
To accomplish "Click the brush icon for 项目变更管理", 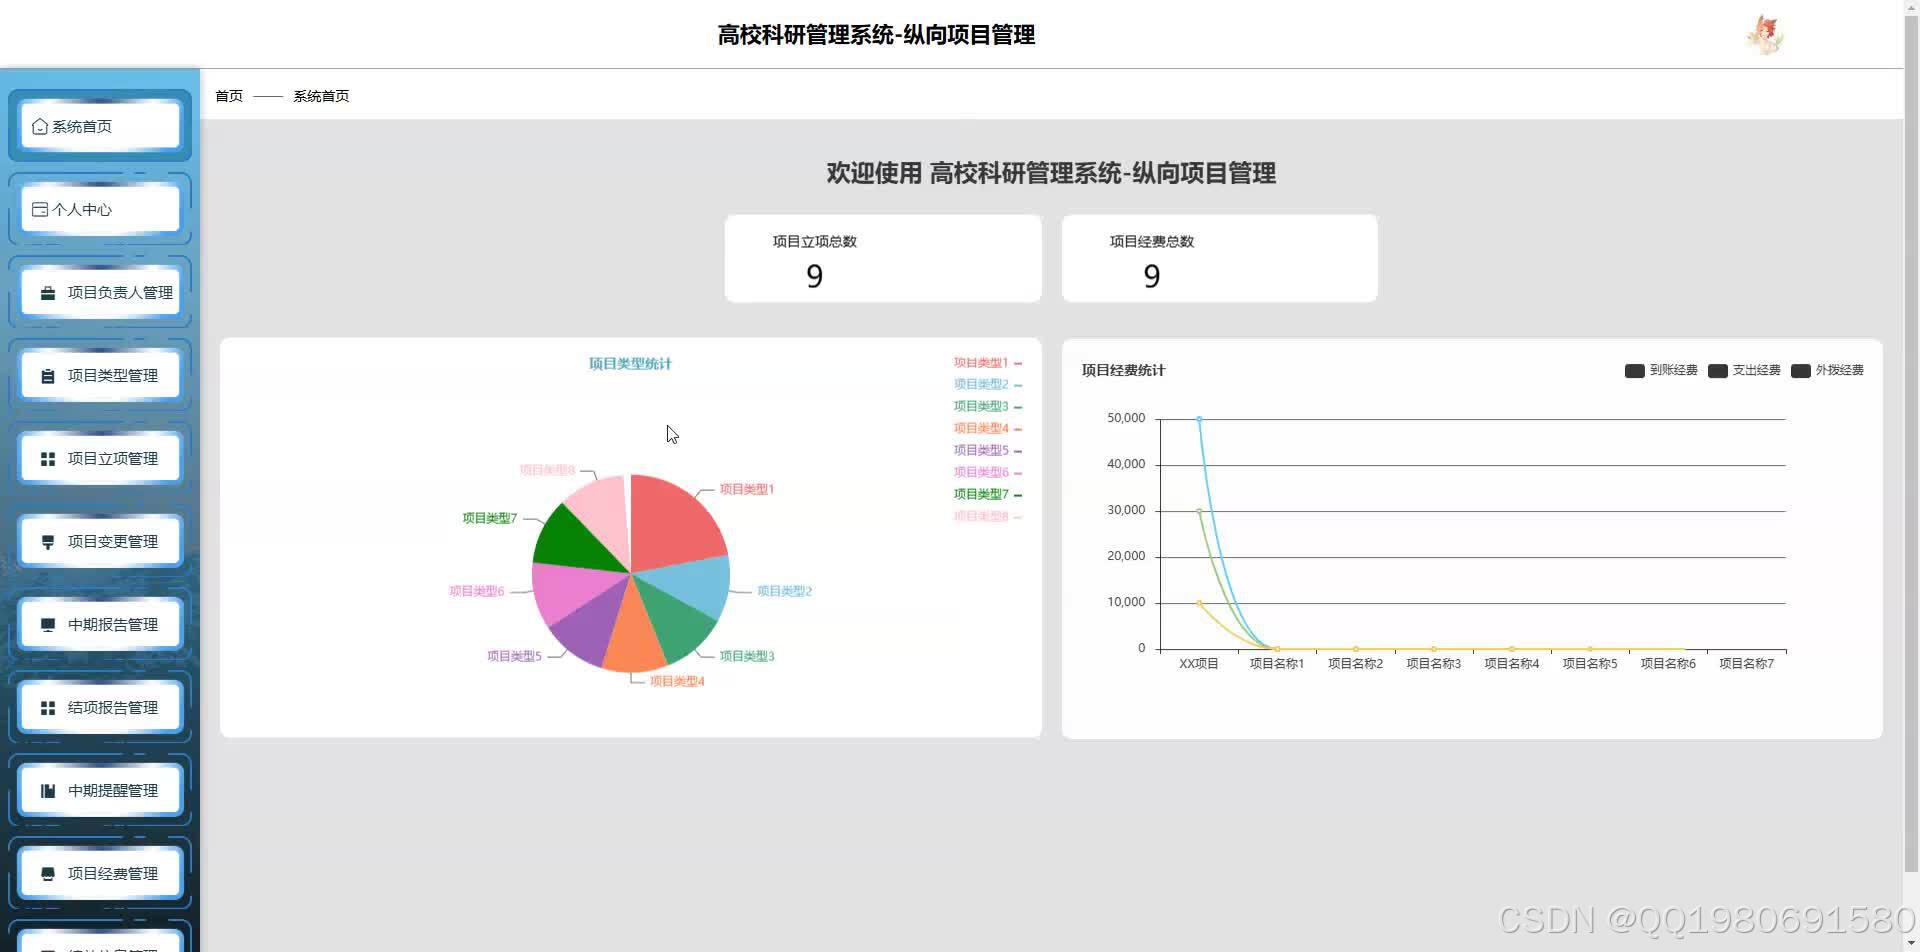I will point(47,542).
